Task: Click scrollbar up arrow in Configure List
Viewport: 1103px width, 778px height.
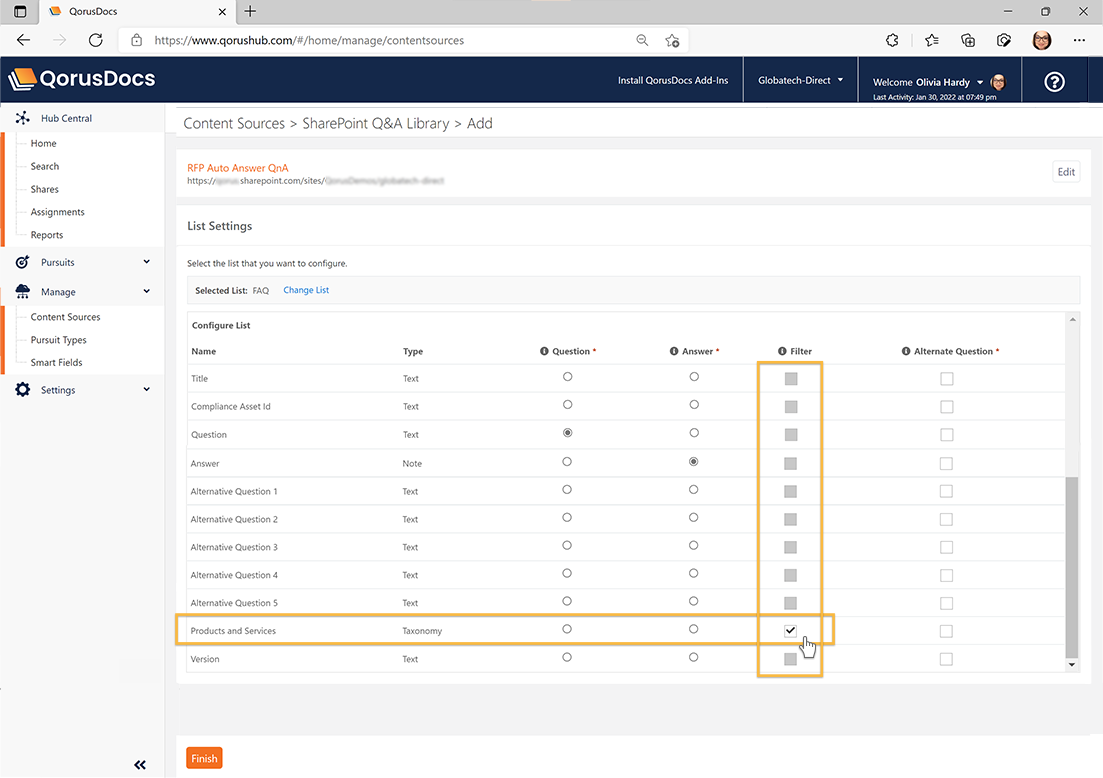Action: coord(1072,319)
